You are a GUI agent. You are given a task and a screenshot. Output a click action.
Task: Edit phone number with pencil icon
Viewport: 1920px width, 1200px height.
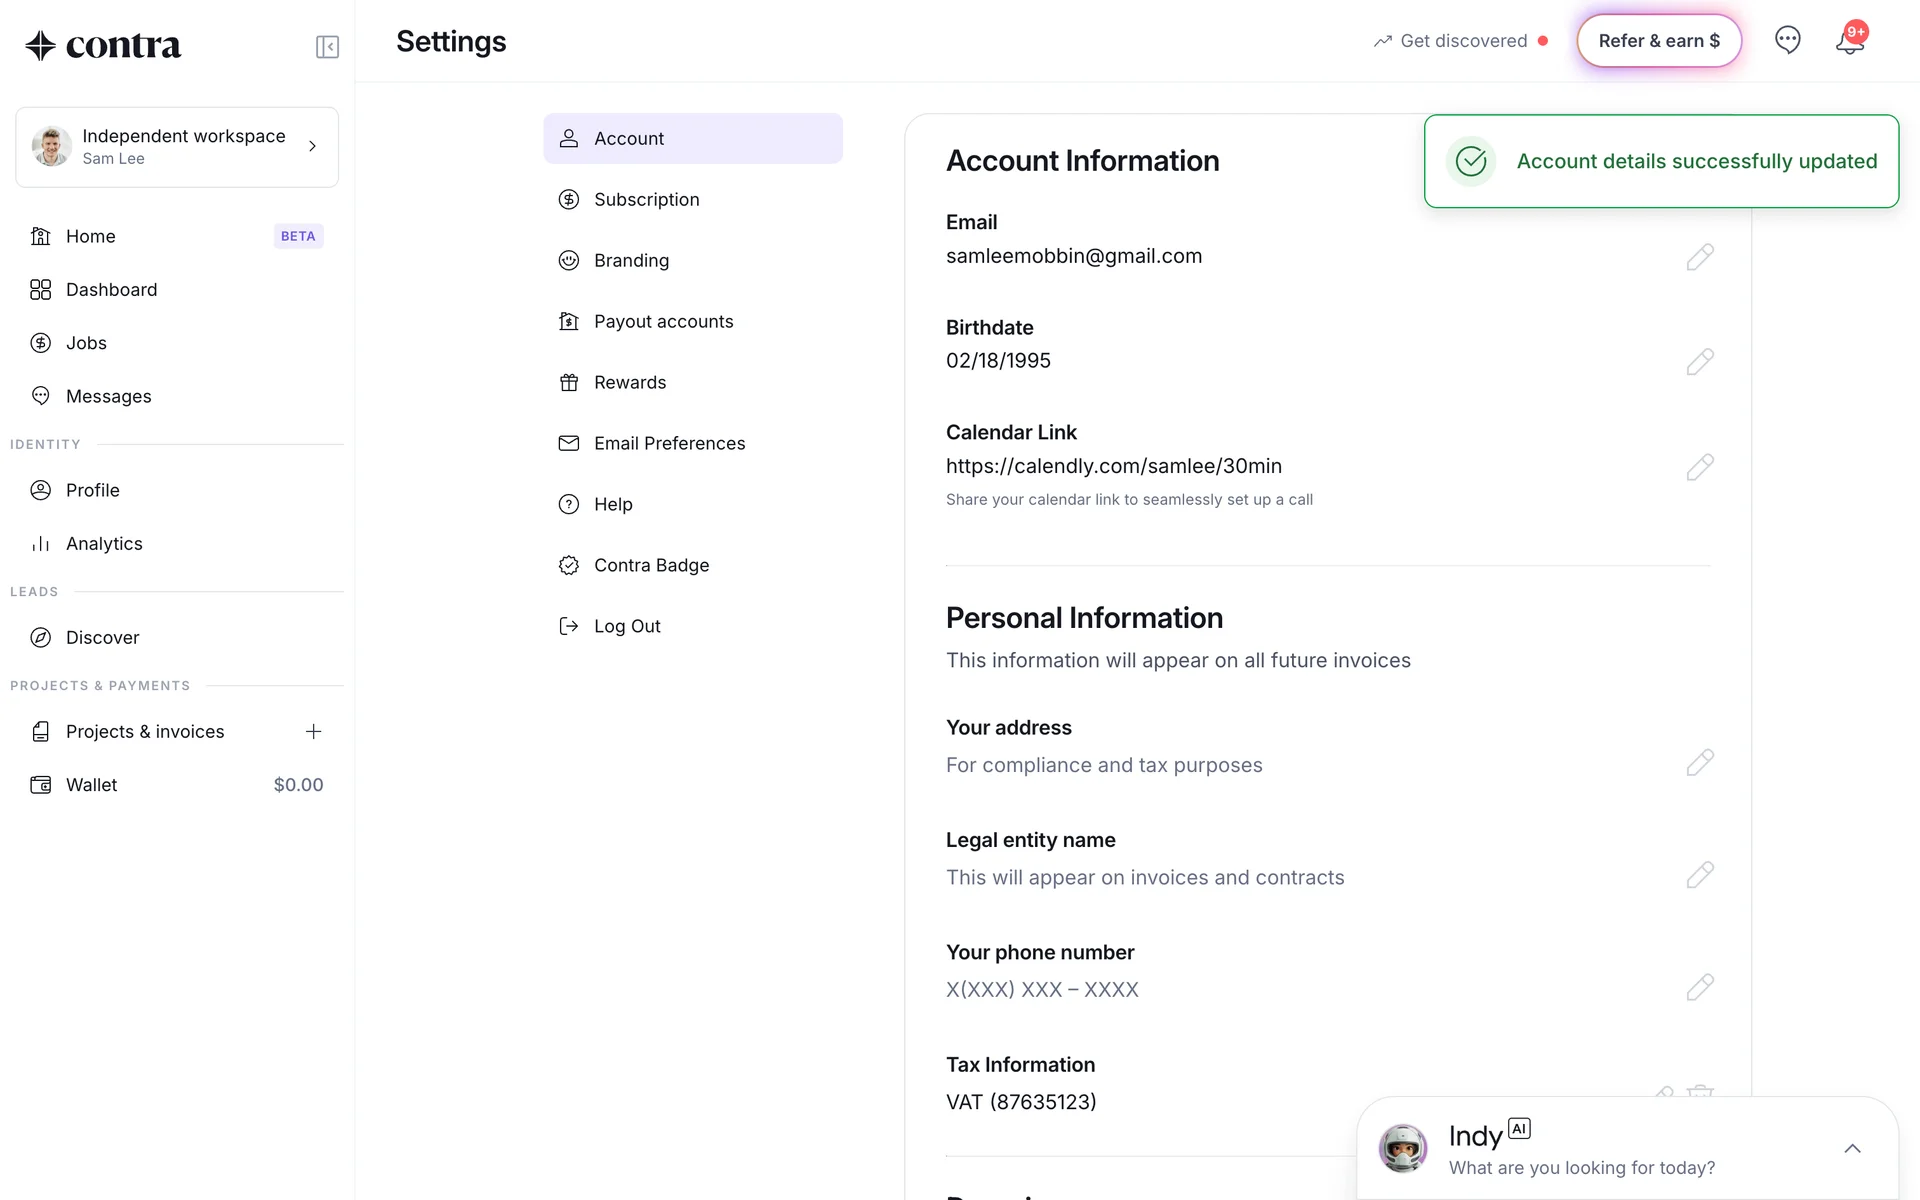[x=1699, y=987]
